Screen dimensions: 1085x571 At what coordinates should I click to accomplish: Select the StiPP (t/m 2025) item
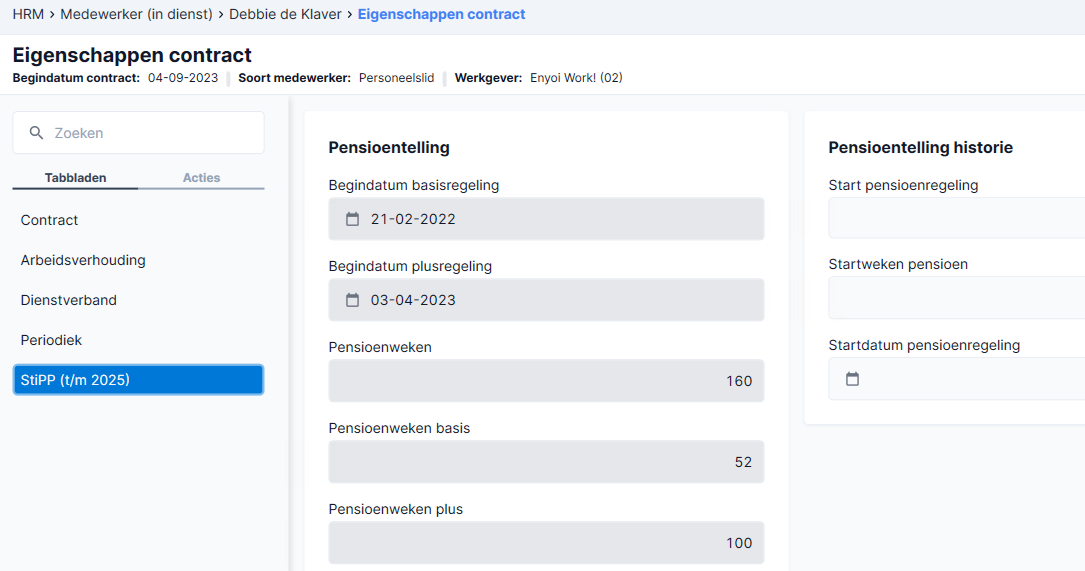(x=138, y=380)
